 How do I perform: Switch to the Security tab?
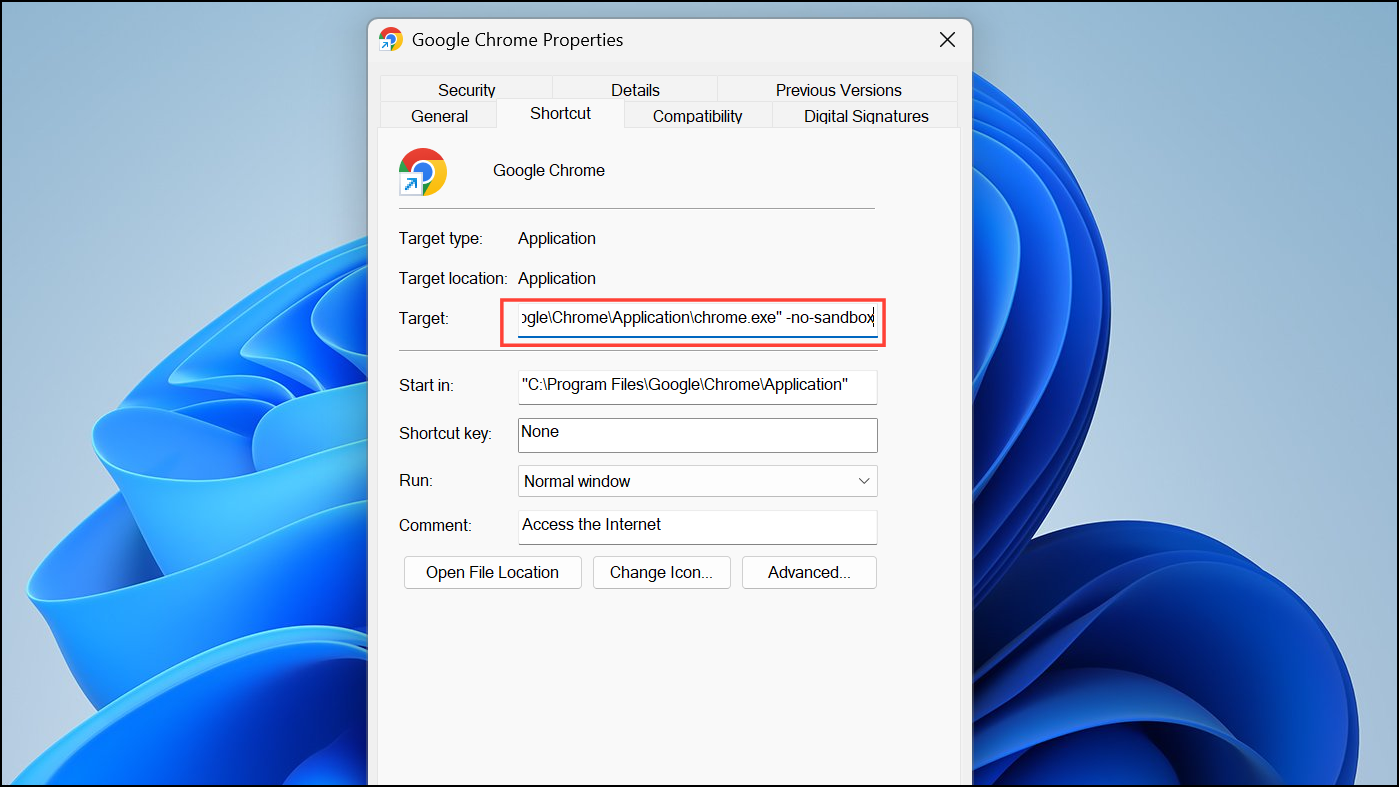pos(466,89)
